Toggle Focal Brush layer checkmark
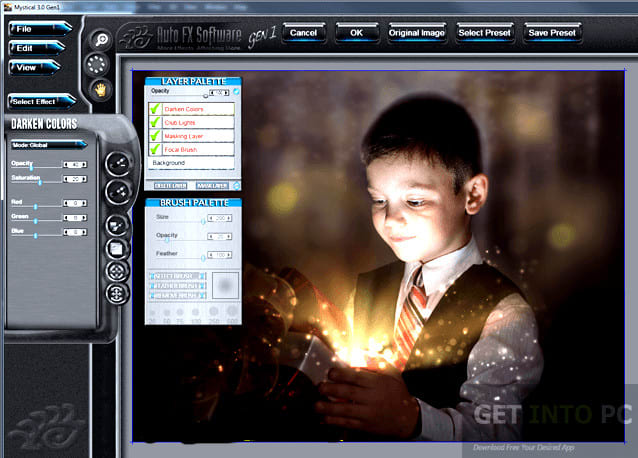This screenshot has width=638, height=458. click(x=155, y=149)
